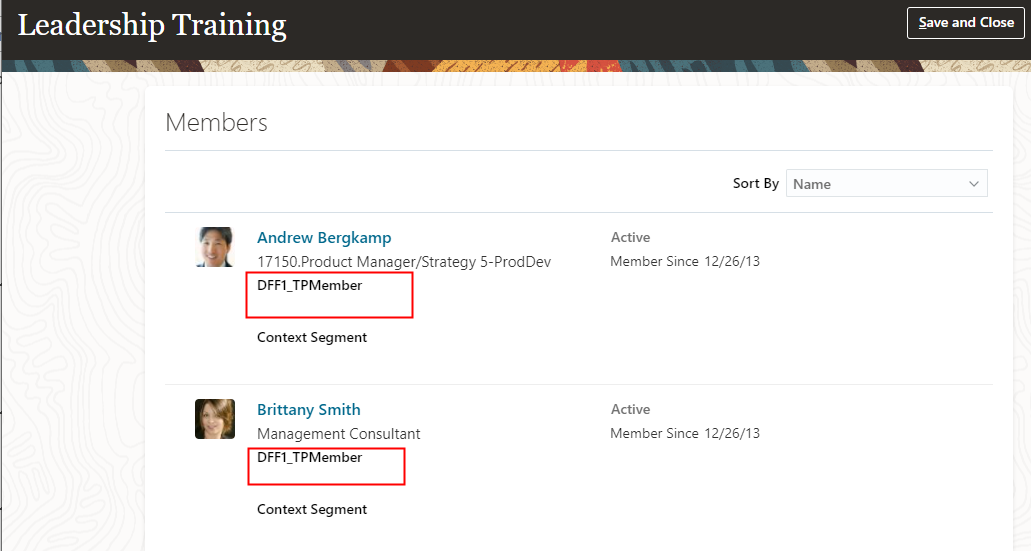Click Context Segment under Brittany Smith

[312, 510]
